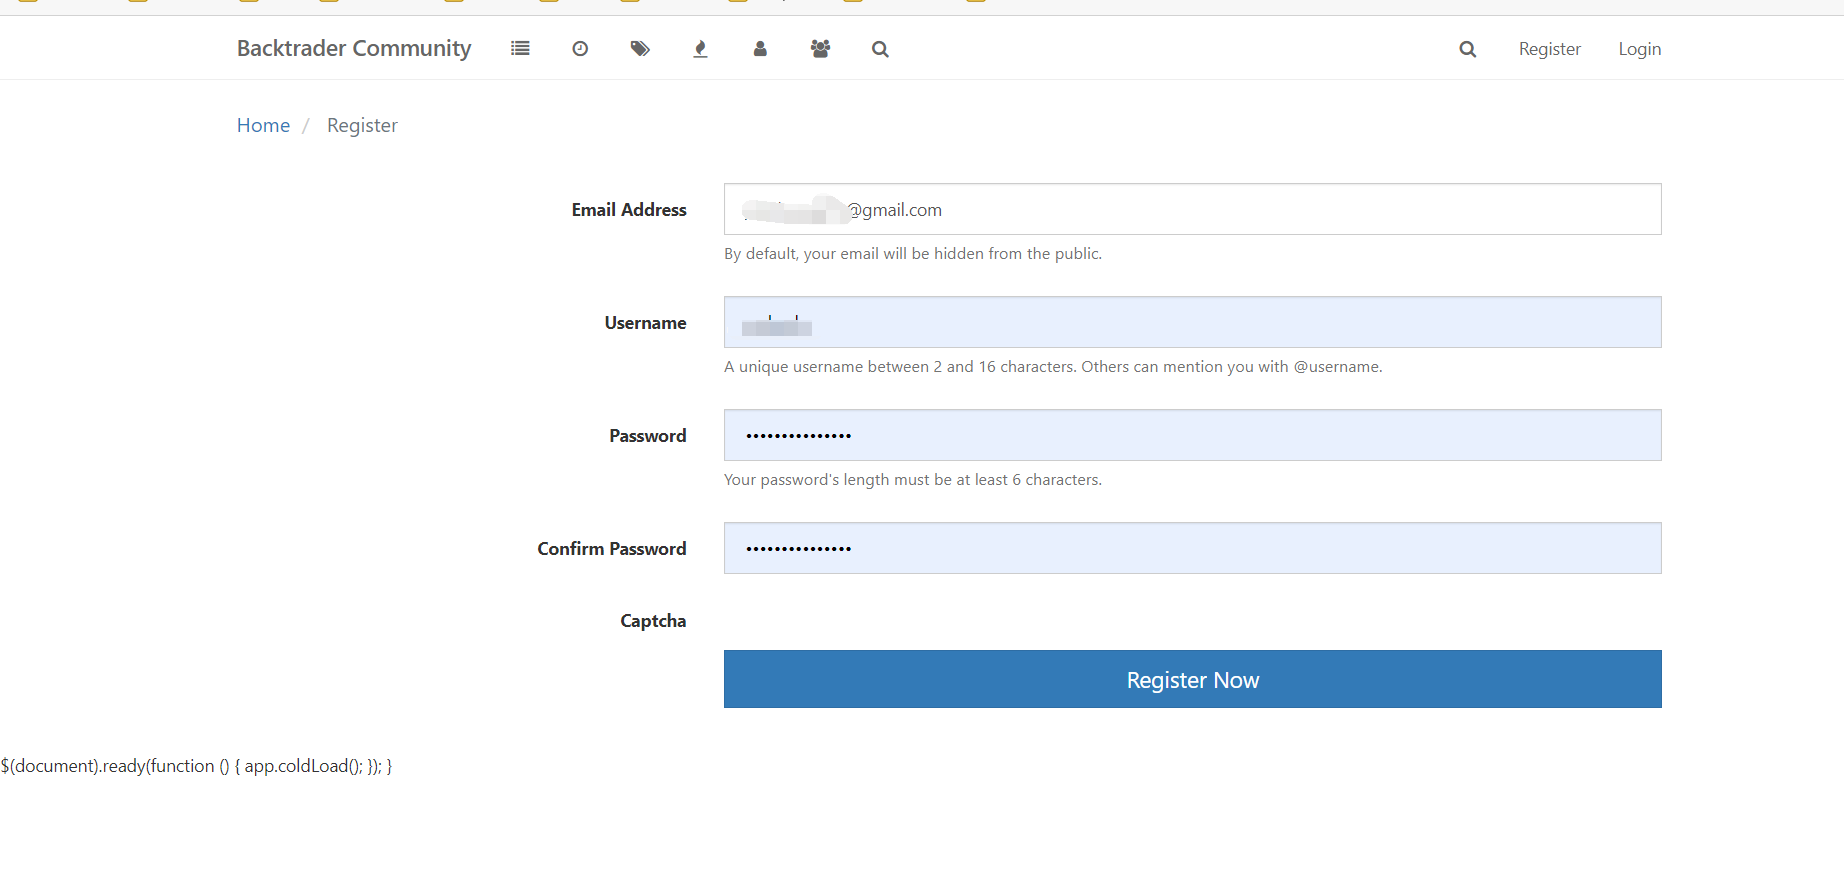
Task: Click the Captcha label
Action: coord(653,621)
